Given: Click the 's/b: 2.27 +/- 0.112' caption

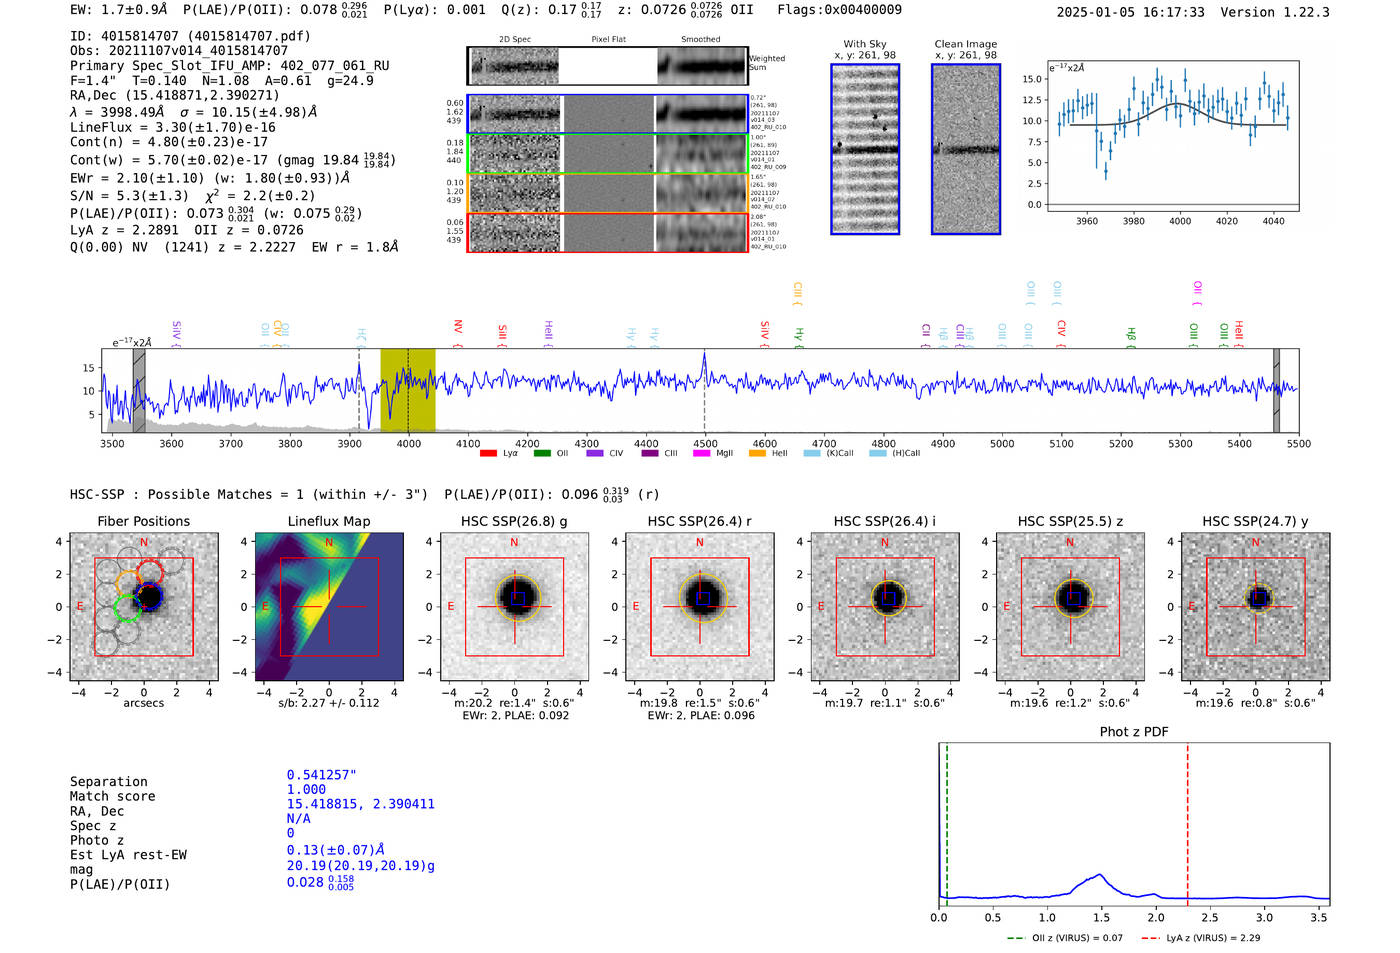Looking at the screenshot, I should 329,703.
